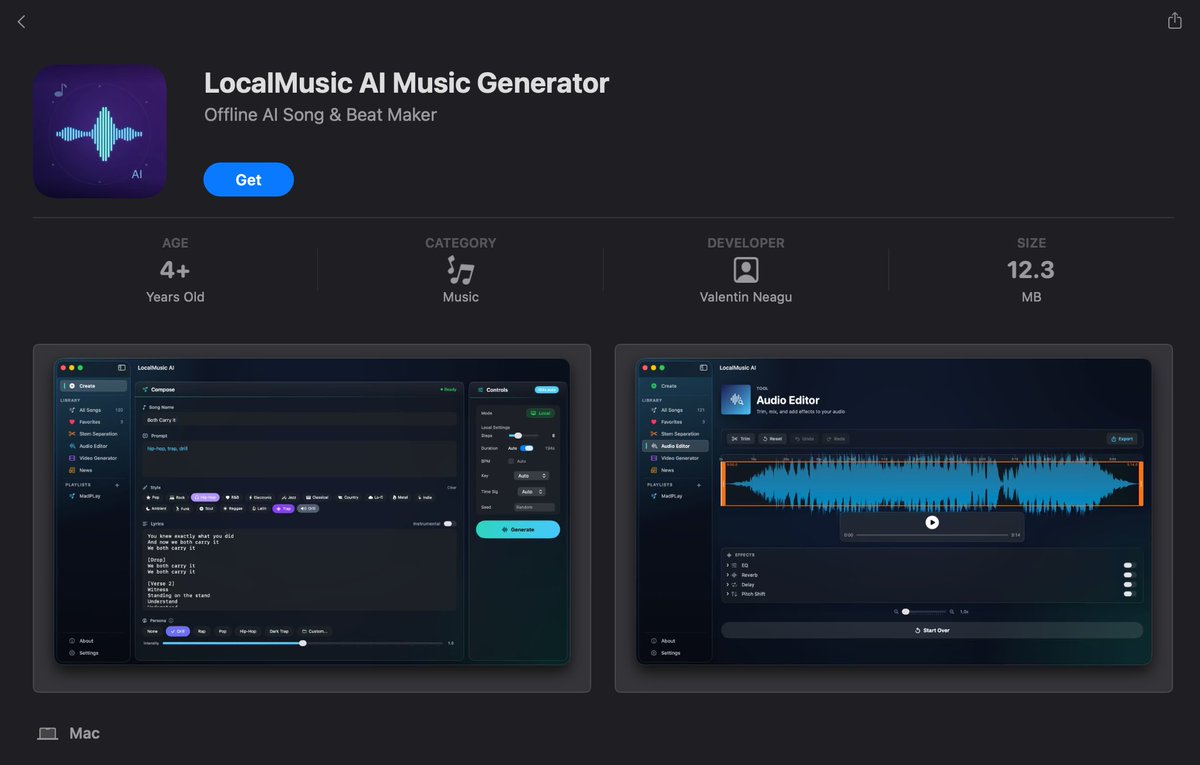The width and height of the screenshot is (1200, 765).
Task: Expand the EQ effect row
Action: pos(727,565)
